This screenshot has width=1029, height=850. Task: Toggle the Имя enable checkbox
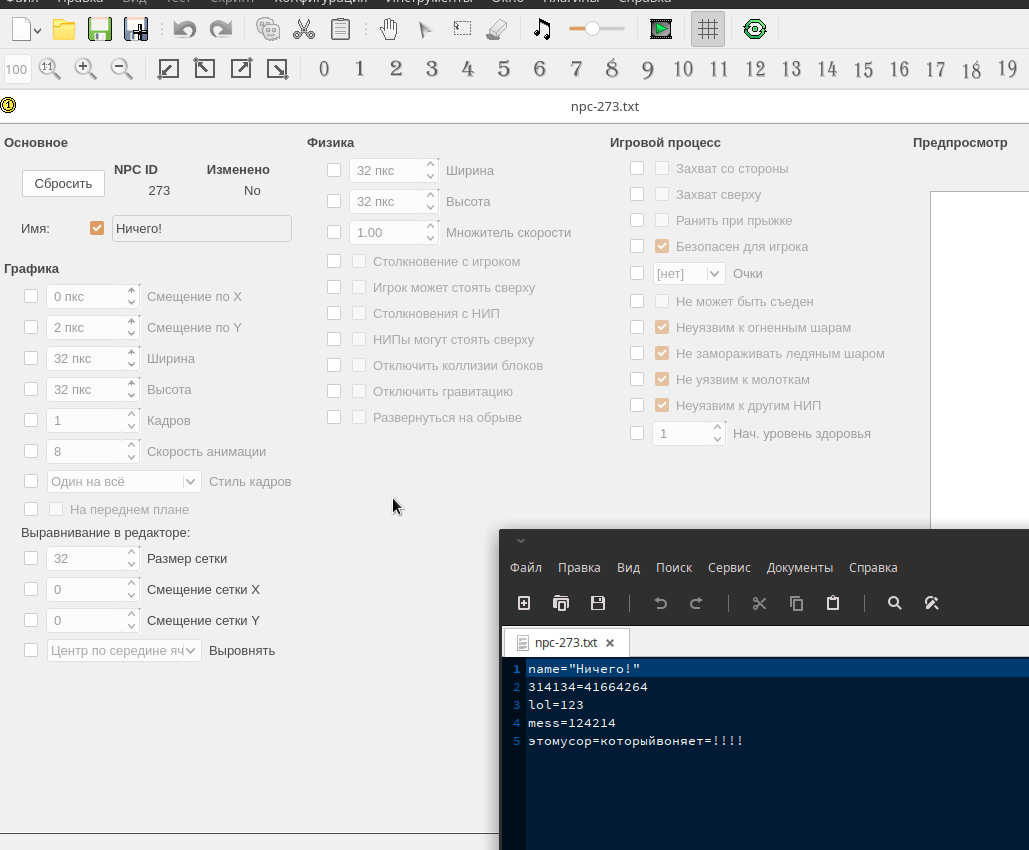(x=97, y=228)
